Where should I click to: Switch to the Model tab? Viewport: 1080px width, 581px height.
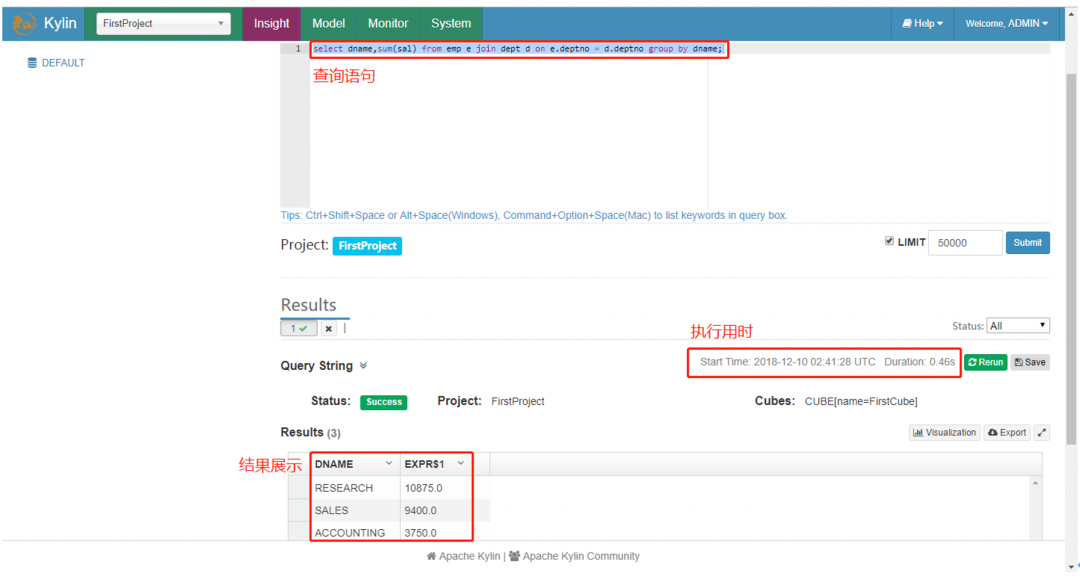pyautogui.click(x=329, y=23)
